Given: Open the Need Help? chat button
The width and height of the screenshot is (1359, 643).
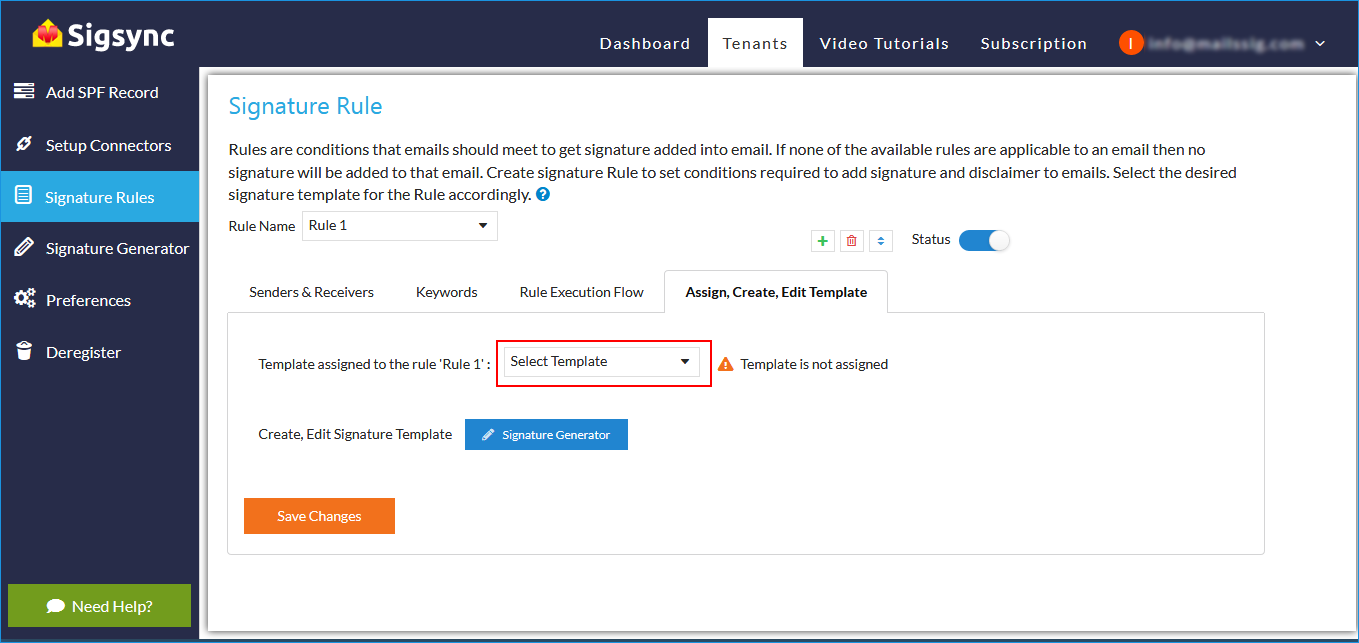Looking at the screenshot, I should (99, 606).
